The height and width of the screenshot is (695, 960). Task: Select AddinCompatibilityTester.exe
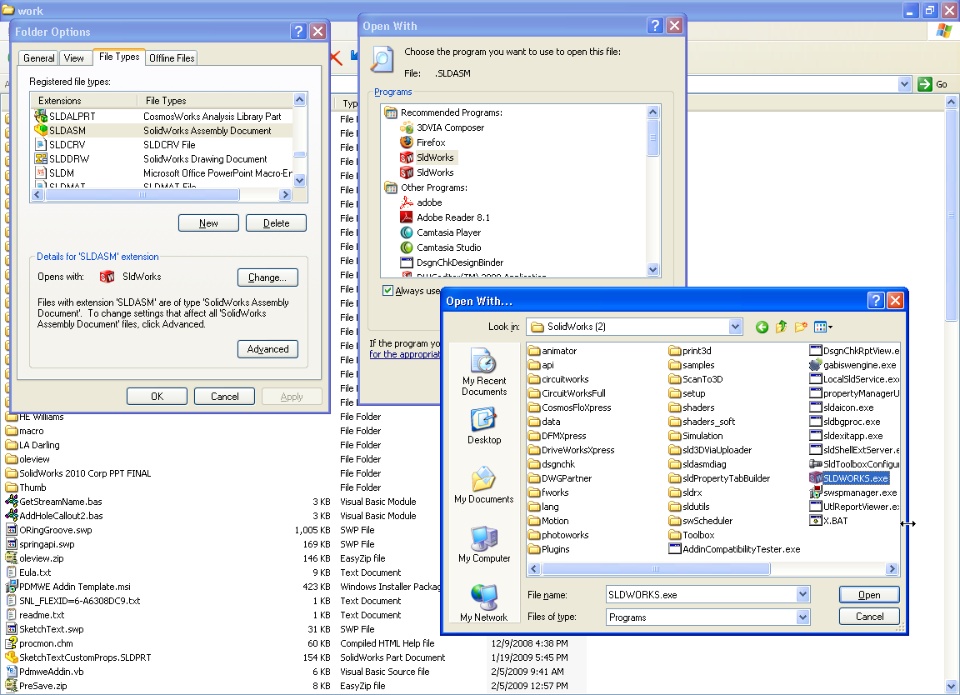[735, 549]
